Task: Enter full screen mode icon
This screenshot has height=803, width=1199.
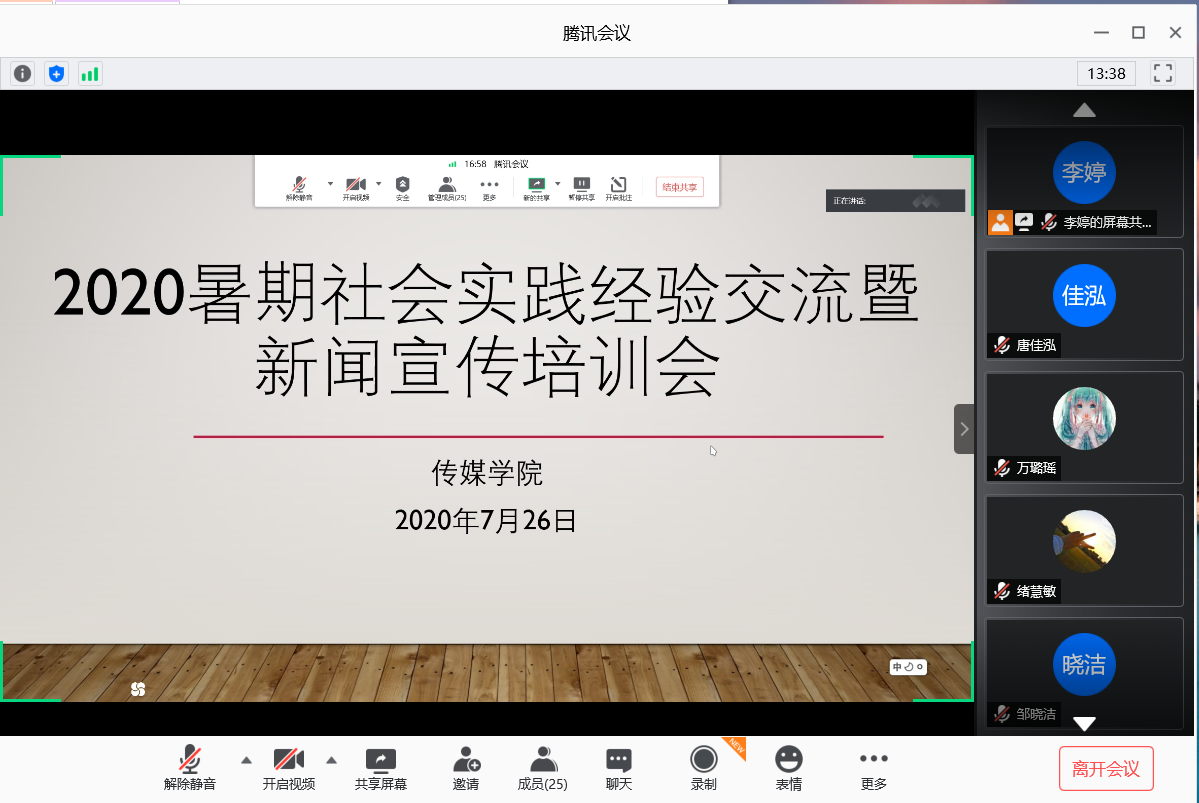Action: 1162,73
